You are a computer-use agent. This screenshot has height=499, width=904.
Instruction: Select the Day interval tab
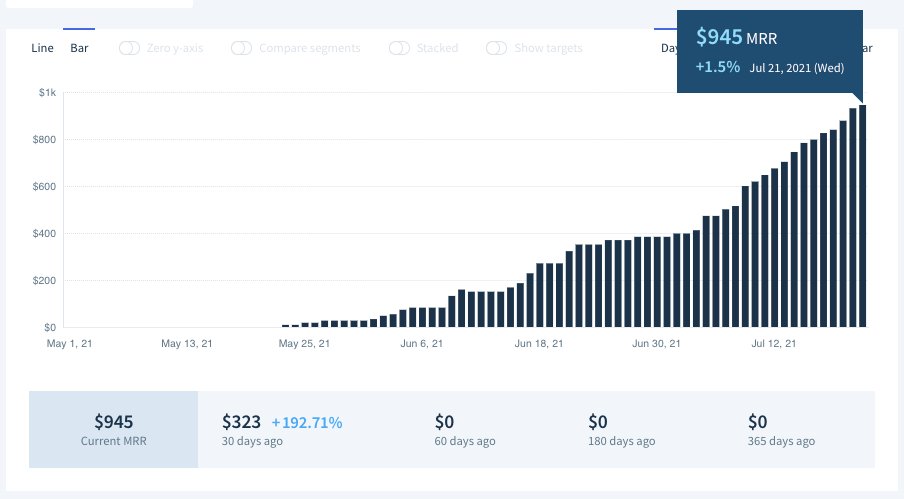tap(669, 48)
